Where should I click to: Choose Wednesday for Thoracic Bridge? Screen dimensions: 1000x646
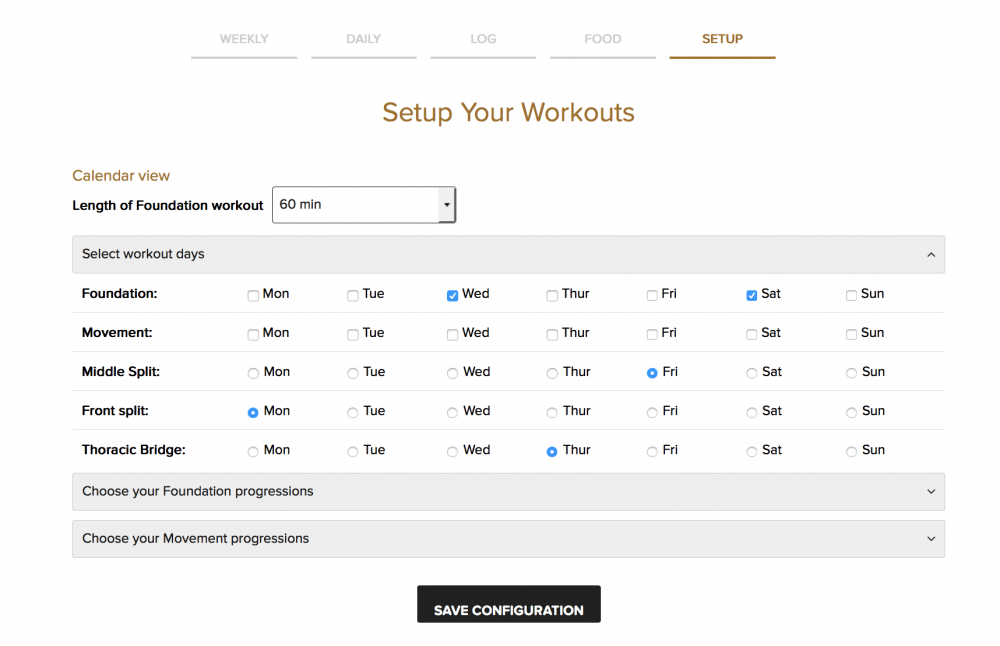coord(452,451)
